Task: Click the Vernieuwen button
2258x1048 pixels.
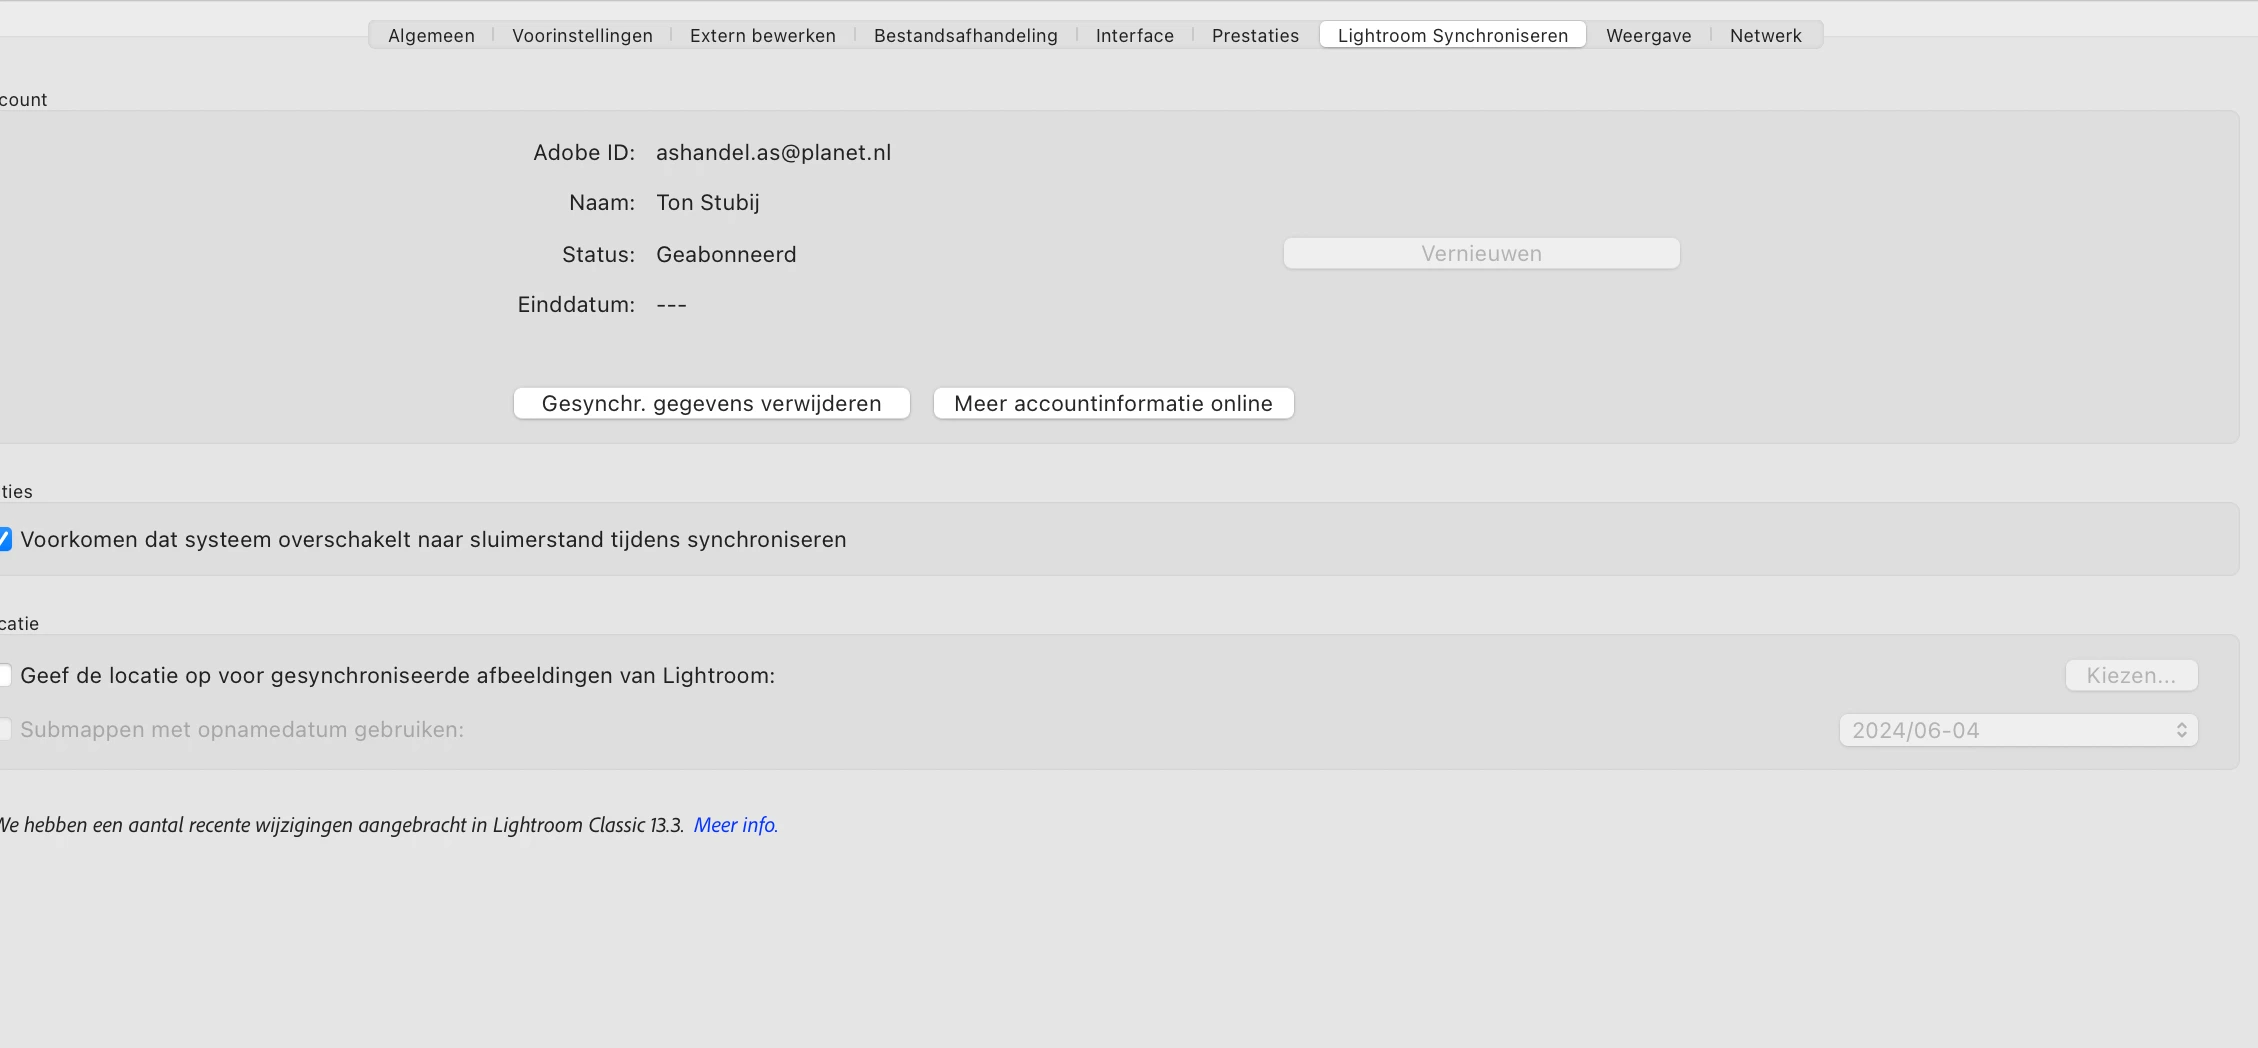Action: tap(1481, 254)
